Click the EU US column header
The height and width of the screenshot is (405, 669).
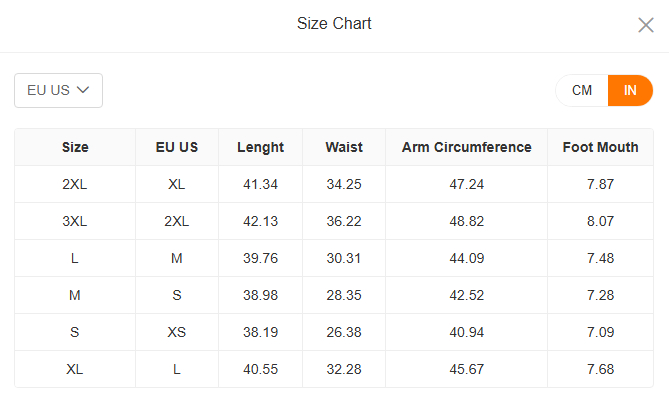point(177,147)
